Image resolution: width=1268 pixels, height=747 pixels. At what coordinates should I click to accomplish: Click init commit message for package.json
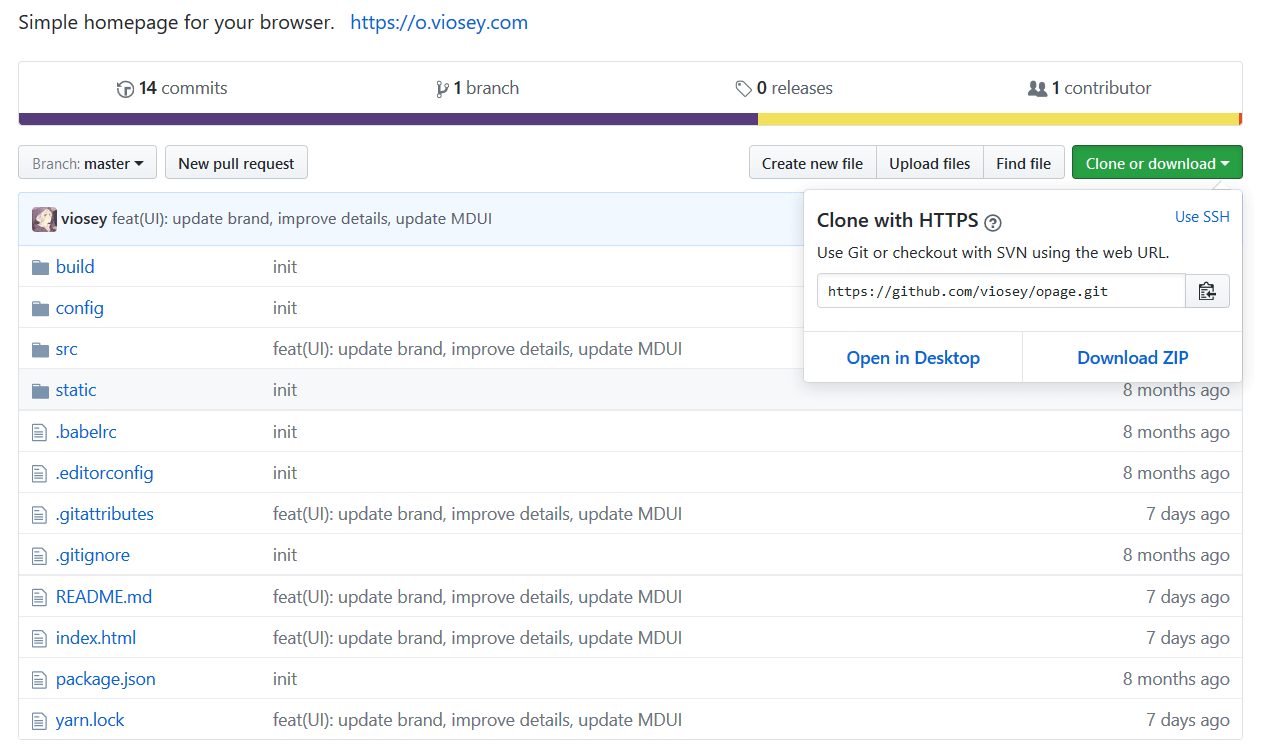tap(285, 679)
